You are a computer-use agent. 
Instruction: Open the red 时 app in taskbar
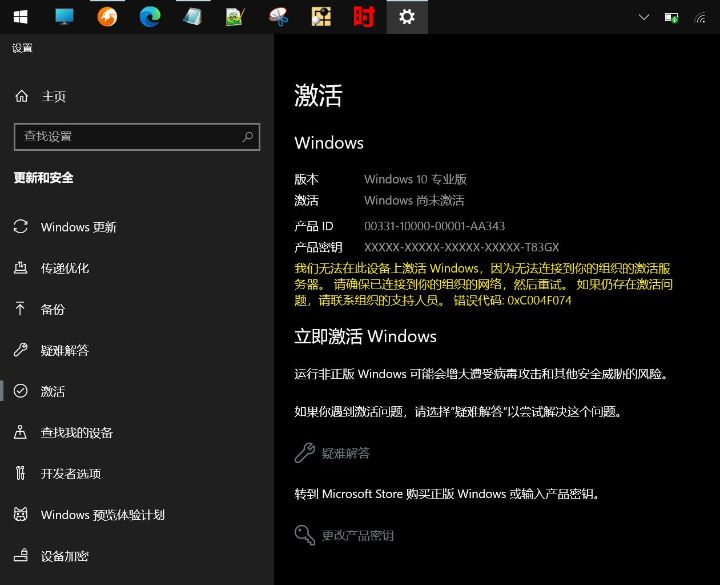(364, 17)
